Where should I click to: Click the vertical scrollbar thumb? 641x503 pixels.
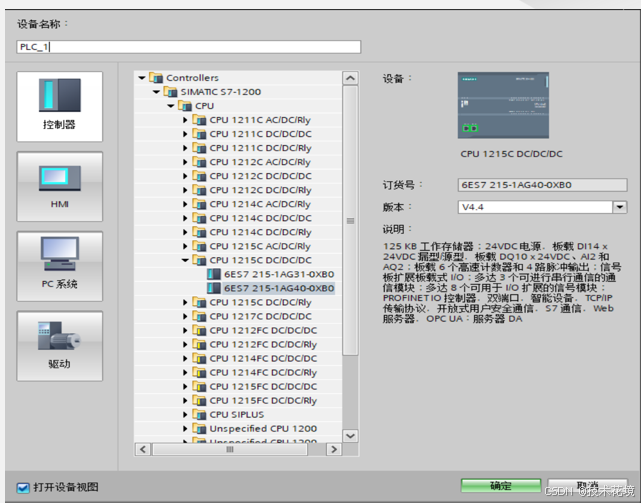tap(350, 221)
